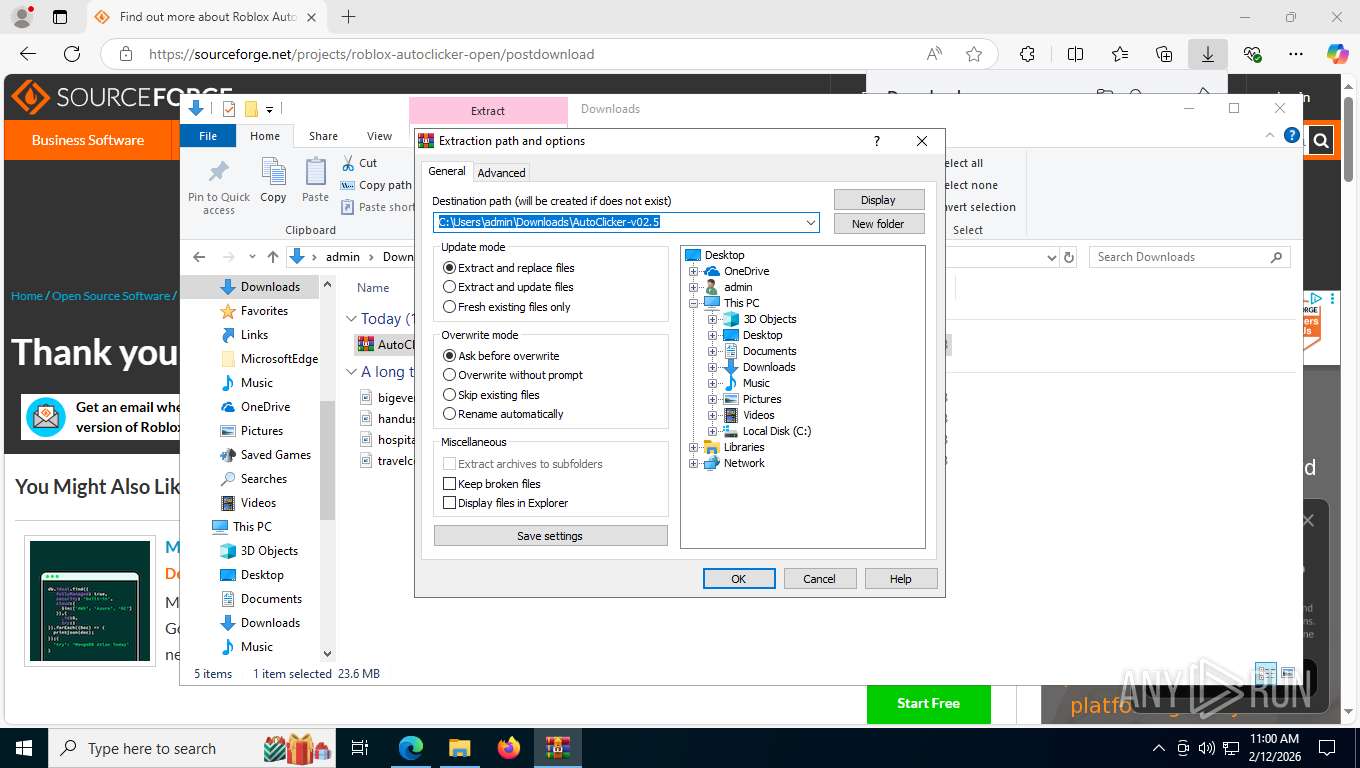Screen dimensions: 1360x768
Task: Click the Edge address bar URL
Action: [371, 54]
